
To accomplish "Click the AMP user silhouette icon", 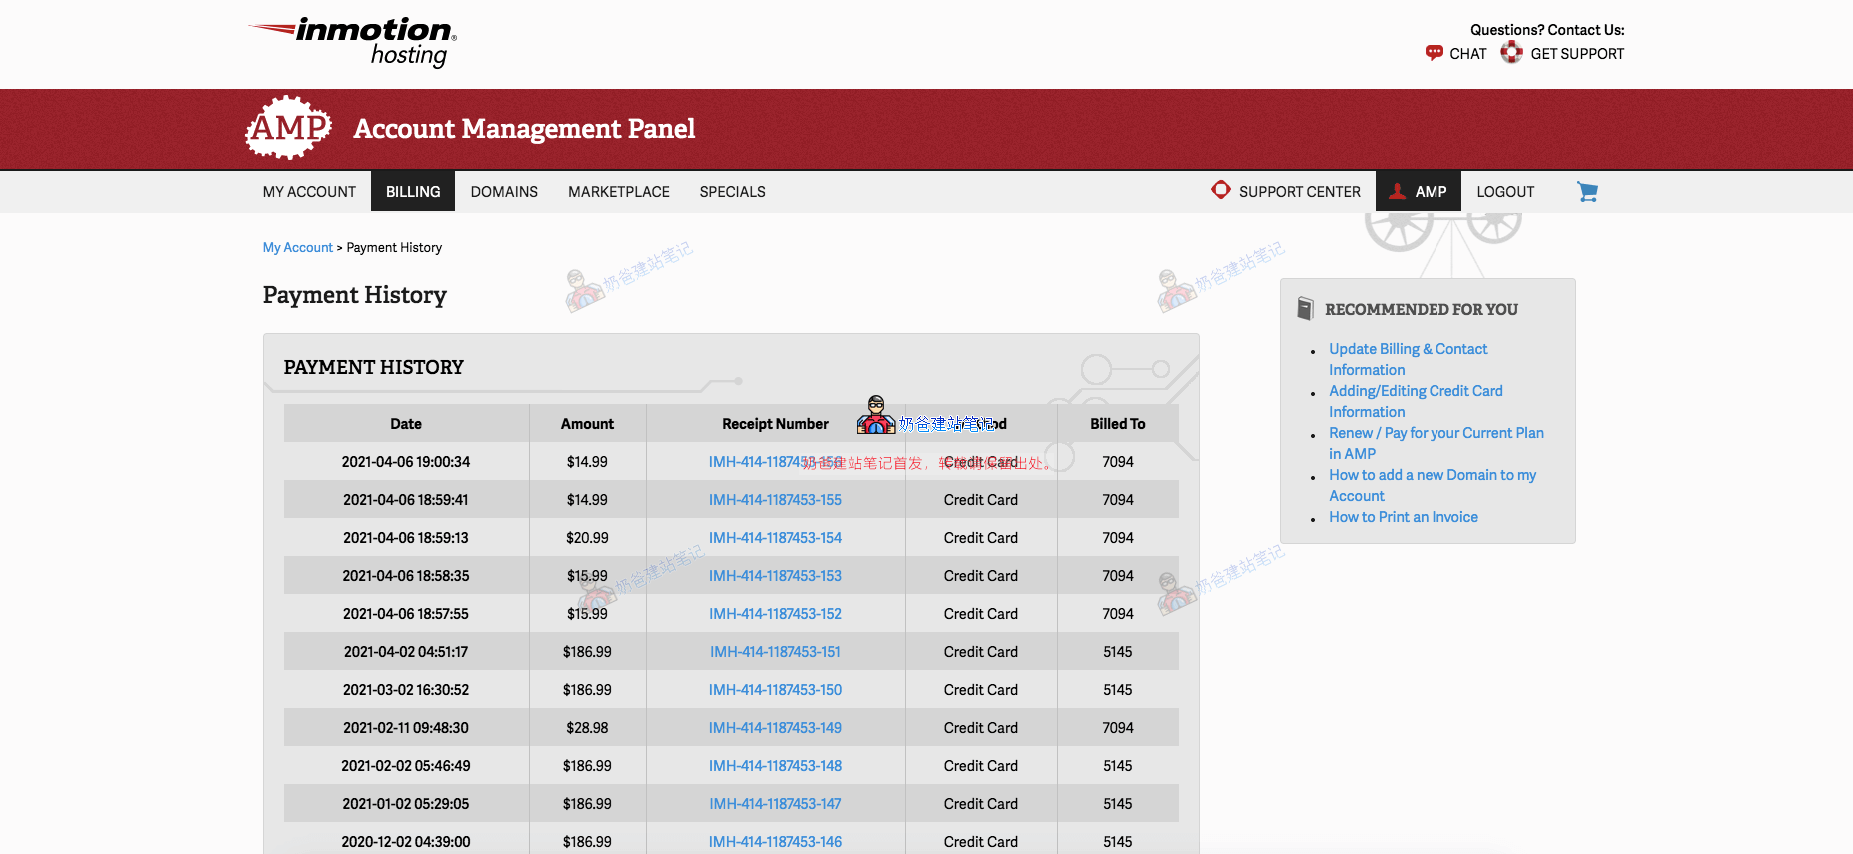I will 1398,192.
